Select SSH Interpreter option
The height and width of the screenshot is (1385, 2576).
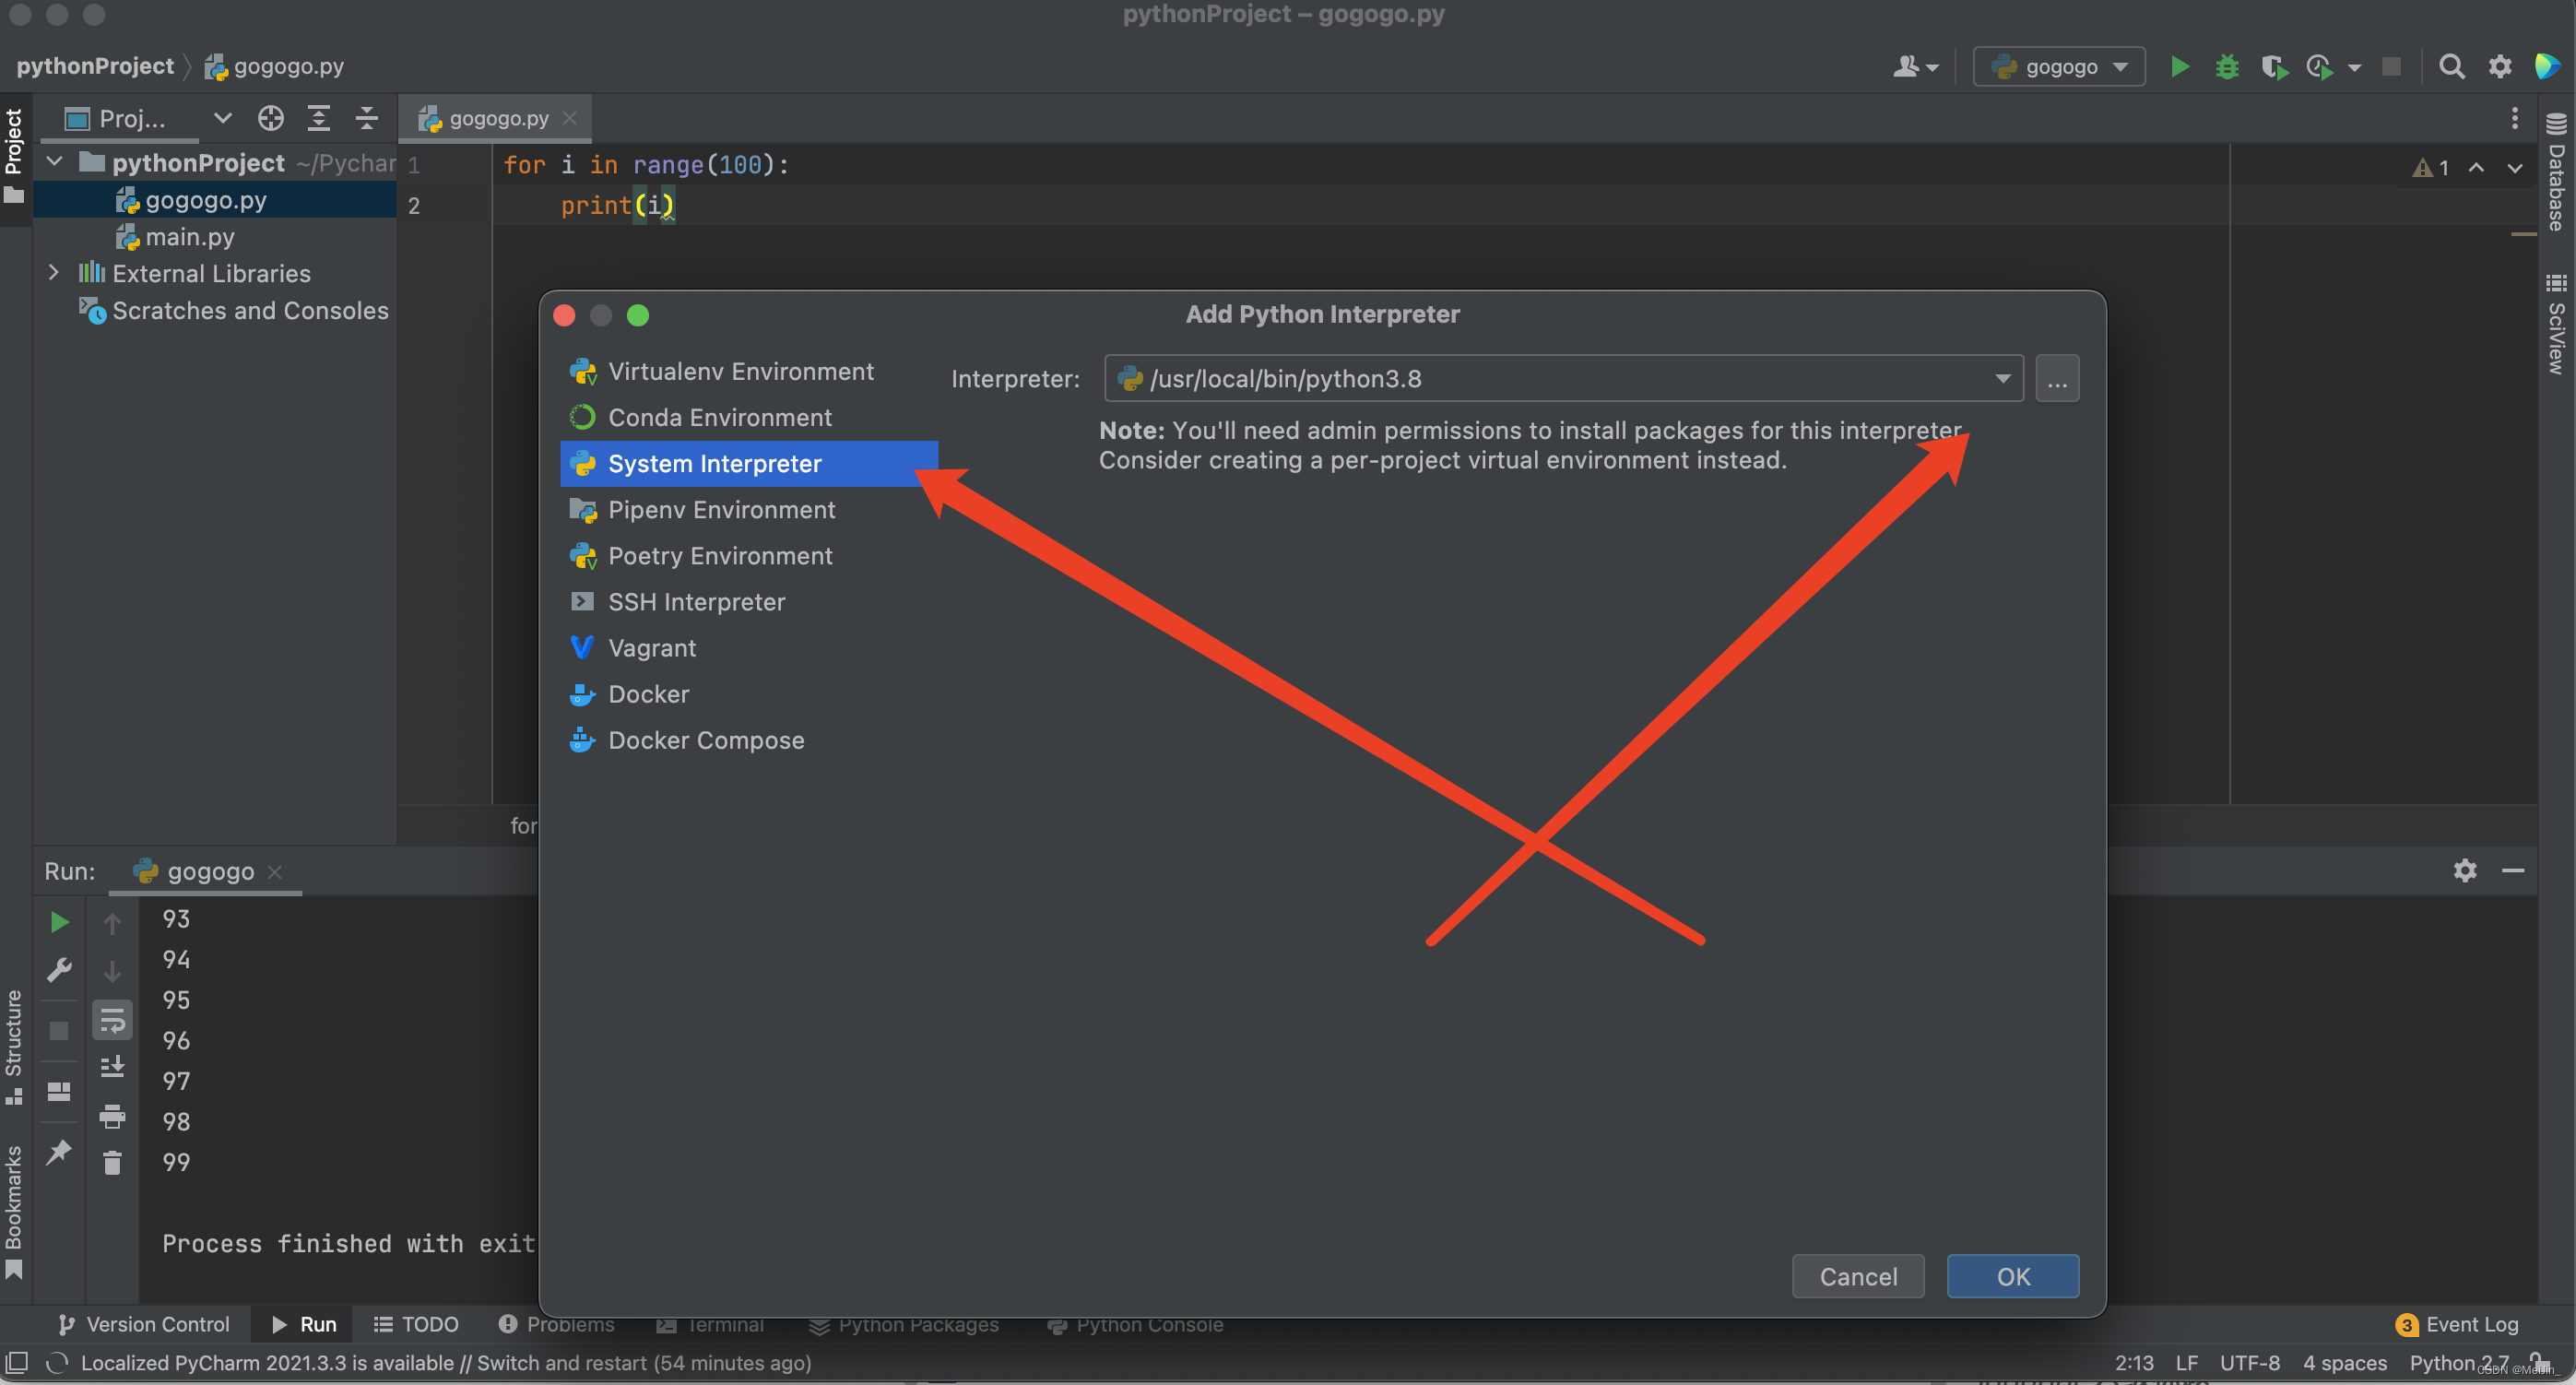(x=749, y=601)
